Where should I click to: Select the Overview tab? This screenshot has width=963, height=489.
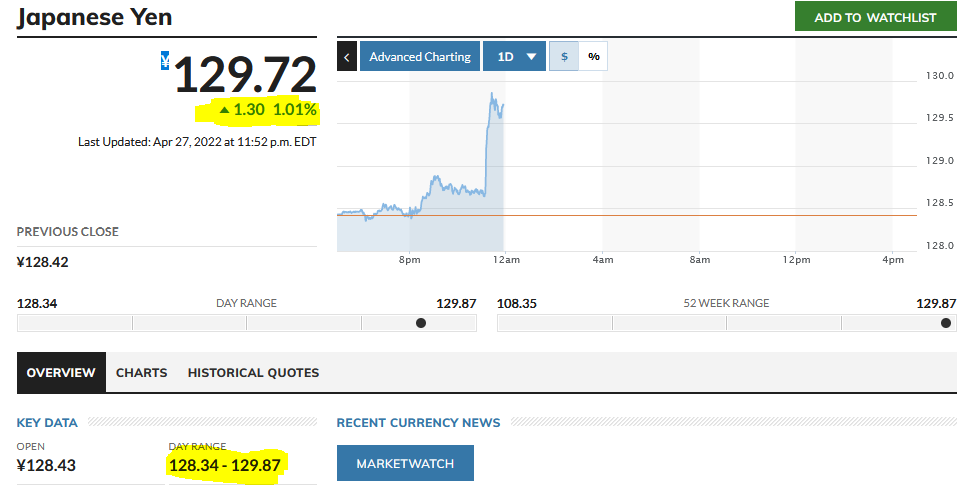(61, 372)
